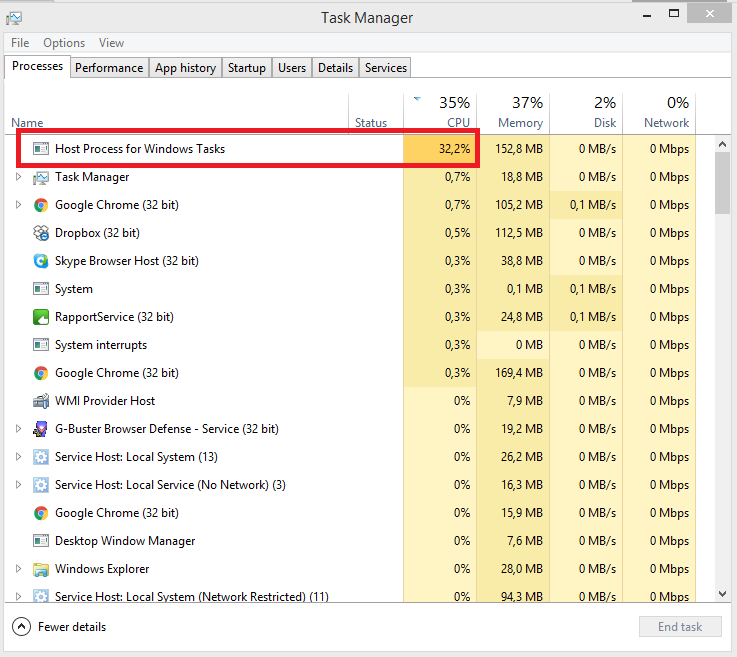Click the 152,8 MB memory value
737x657 pixels.
[519, 149]
